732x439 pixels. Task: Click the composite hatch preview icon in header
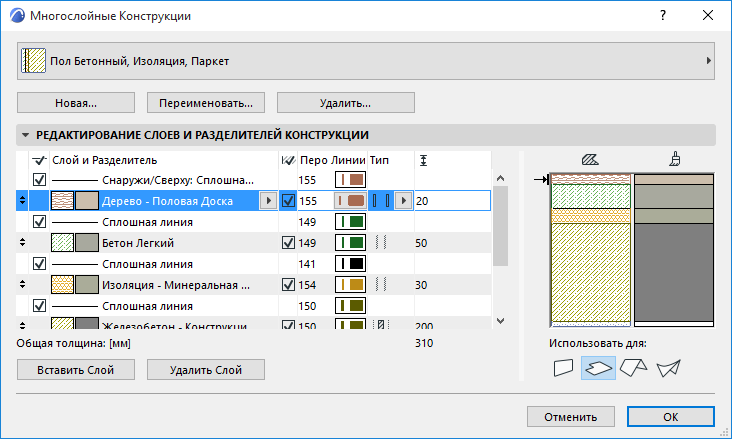tap(34, 61)
